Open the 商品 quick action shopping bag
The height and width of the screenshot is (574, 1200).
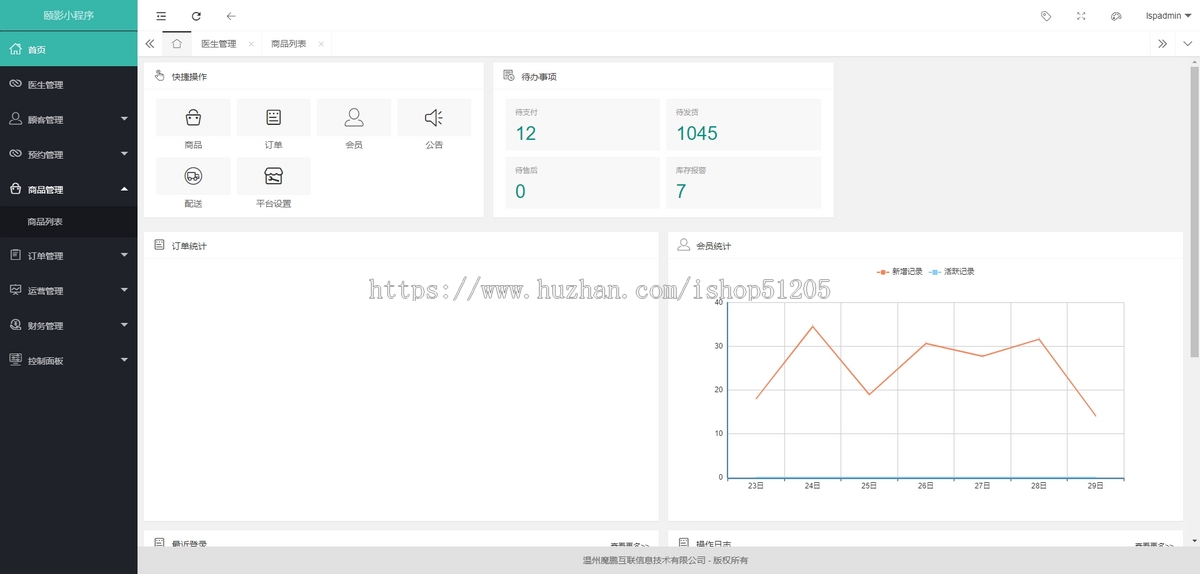click(193, 118)
